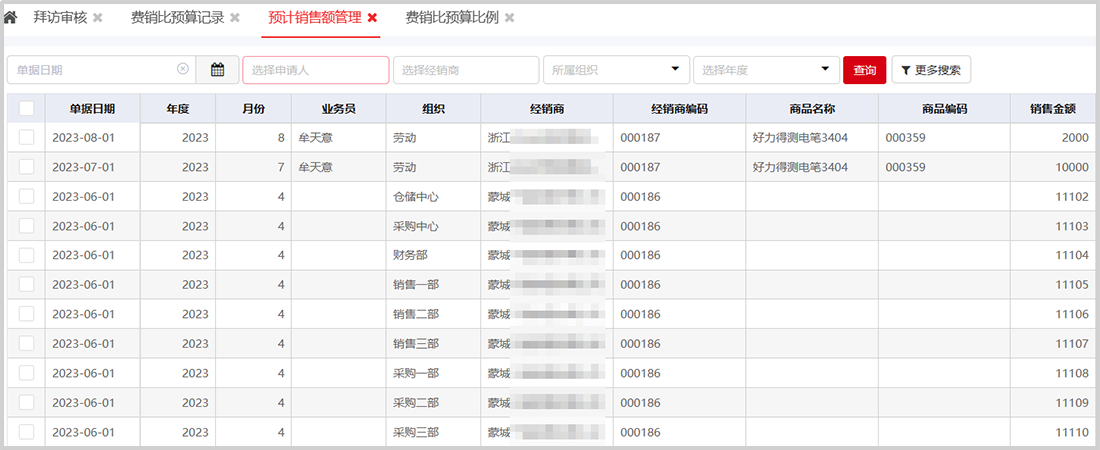Click the home icon in tab bar
This screenshot has height=450, width=1100.
[x=11, y=18]
